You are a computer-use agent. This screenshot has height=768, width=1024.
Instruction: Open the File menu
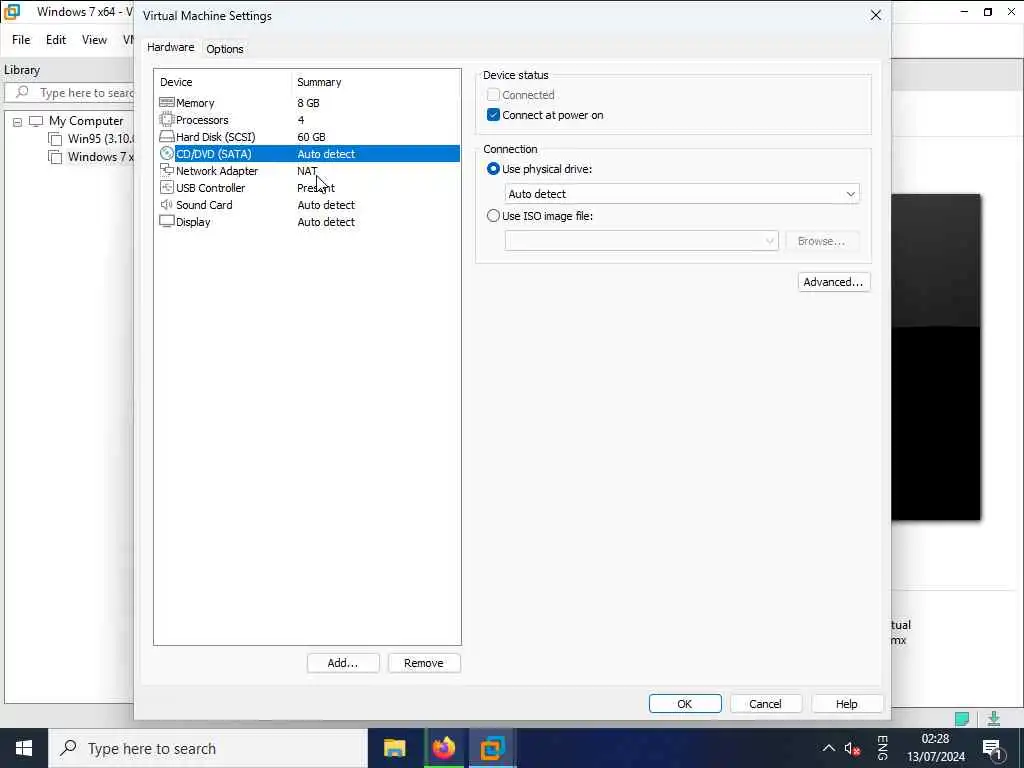point(21,40)
